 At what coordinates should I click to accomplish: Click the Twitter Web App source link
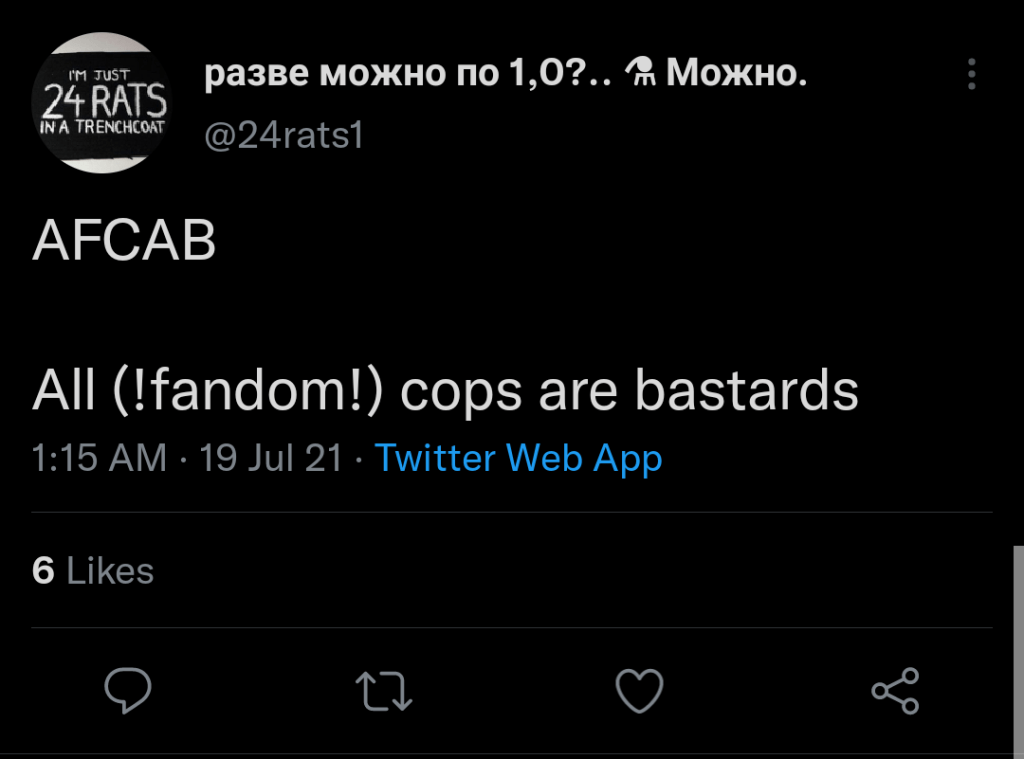pyautogui.click(x=518, y=458)
